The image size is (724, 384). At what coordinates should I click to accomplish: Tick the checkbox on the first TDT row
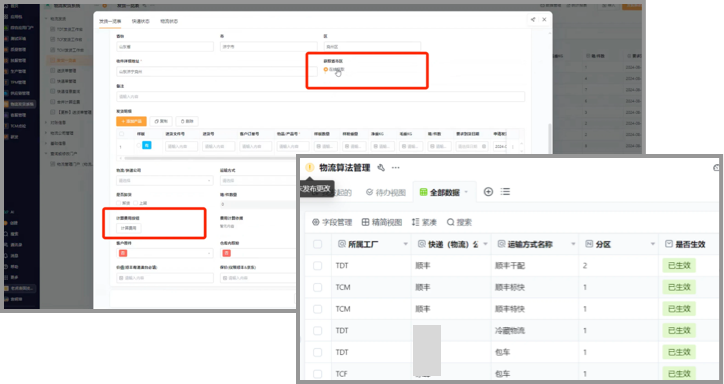(317, 265)
